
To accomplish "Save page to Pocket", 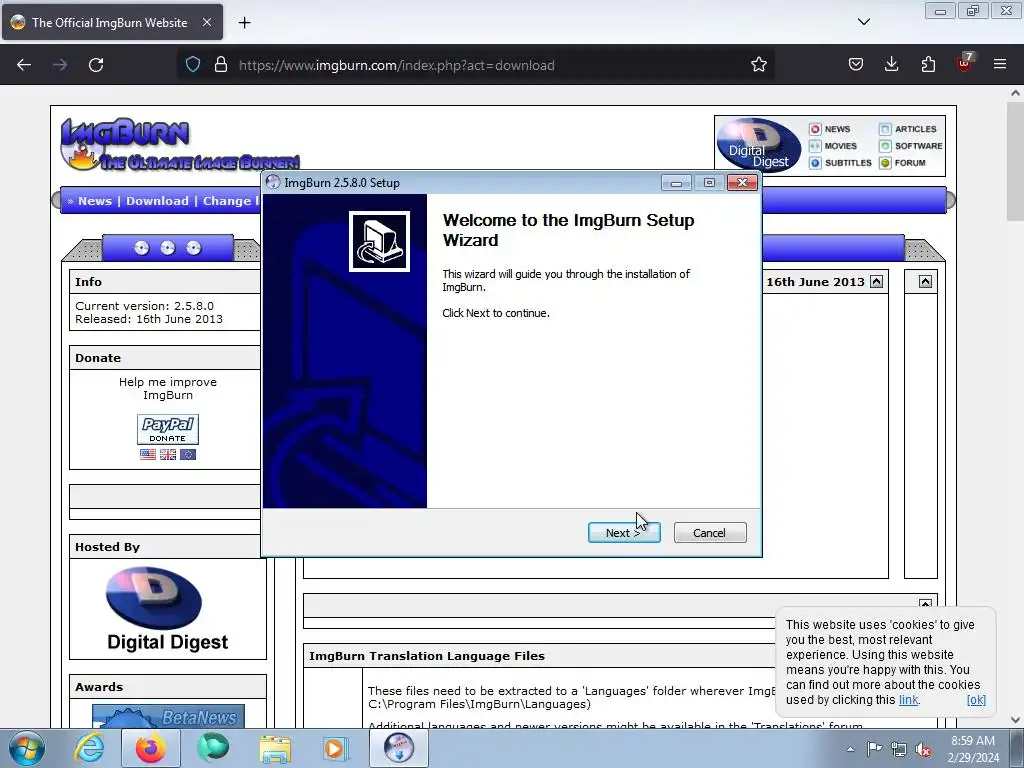I will 856,65.
